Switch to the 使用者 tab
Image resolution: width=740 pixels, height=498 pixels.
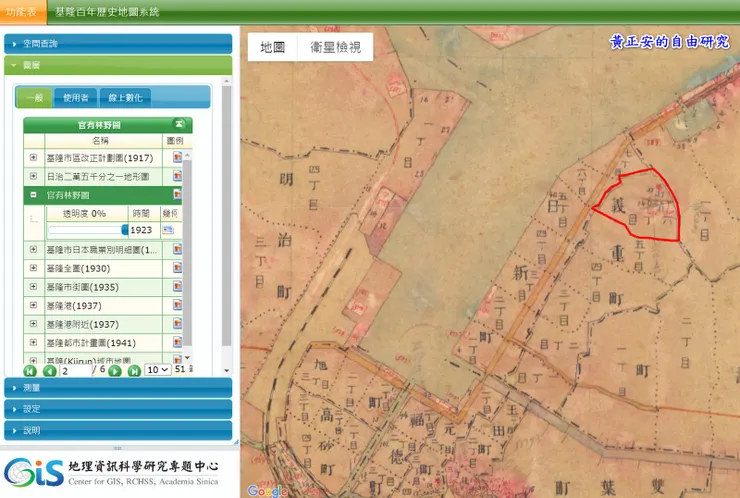[76, 97]
